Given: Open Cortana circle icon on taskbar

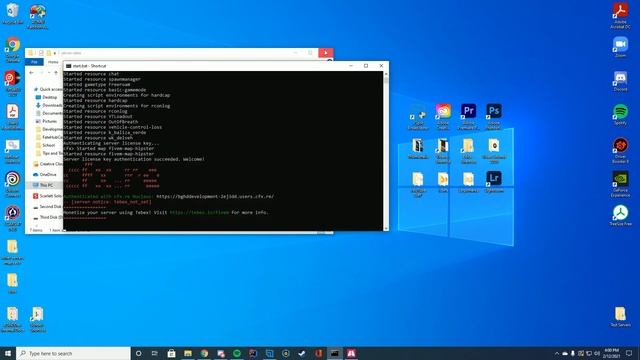Looking at the screenshot, I should [138, 353].
